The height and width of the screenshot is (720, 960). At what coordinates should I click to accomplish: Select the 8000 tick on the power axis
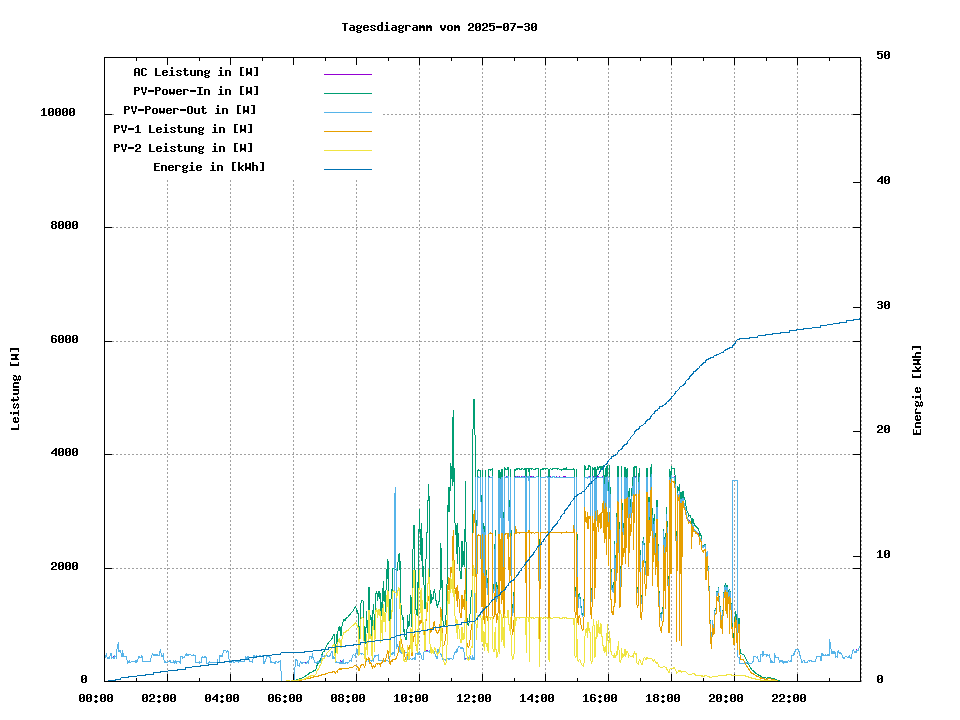pos(64,226)
